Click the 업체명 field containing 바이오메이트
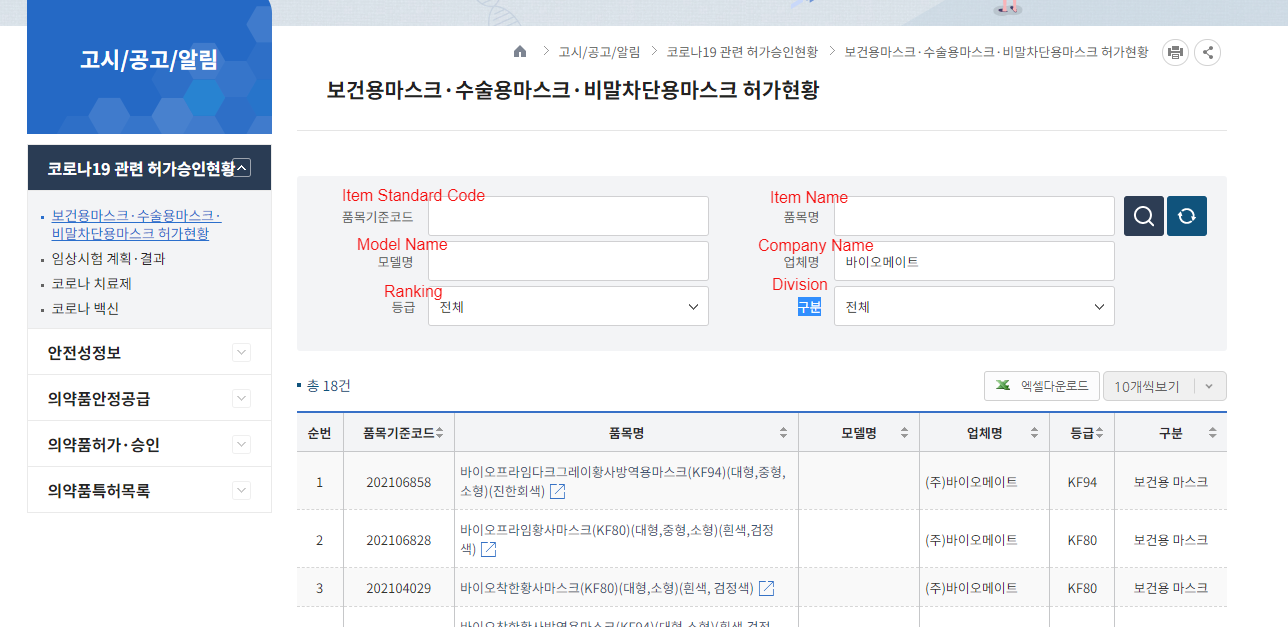Image resolution: width=1288 pixels, height=627 pixels. click(974, 261)
